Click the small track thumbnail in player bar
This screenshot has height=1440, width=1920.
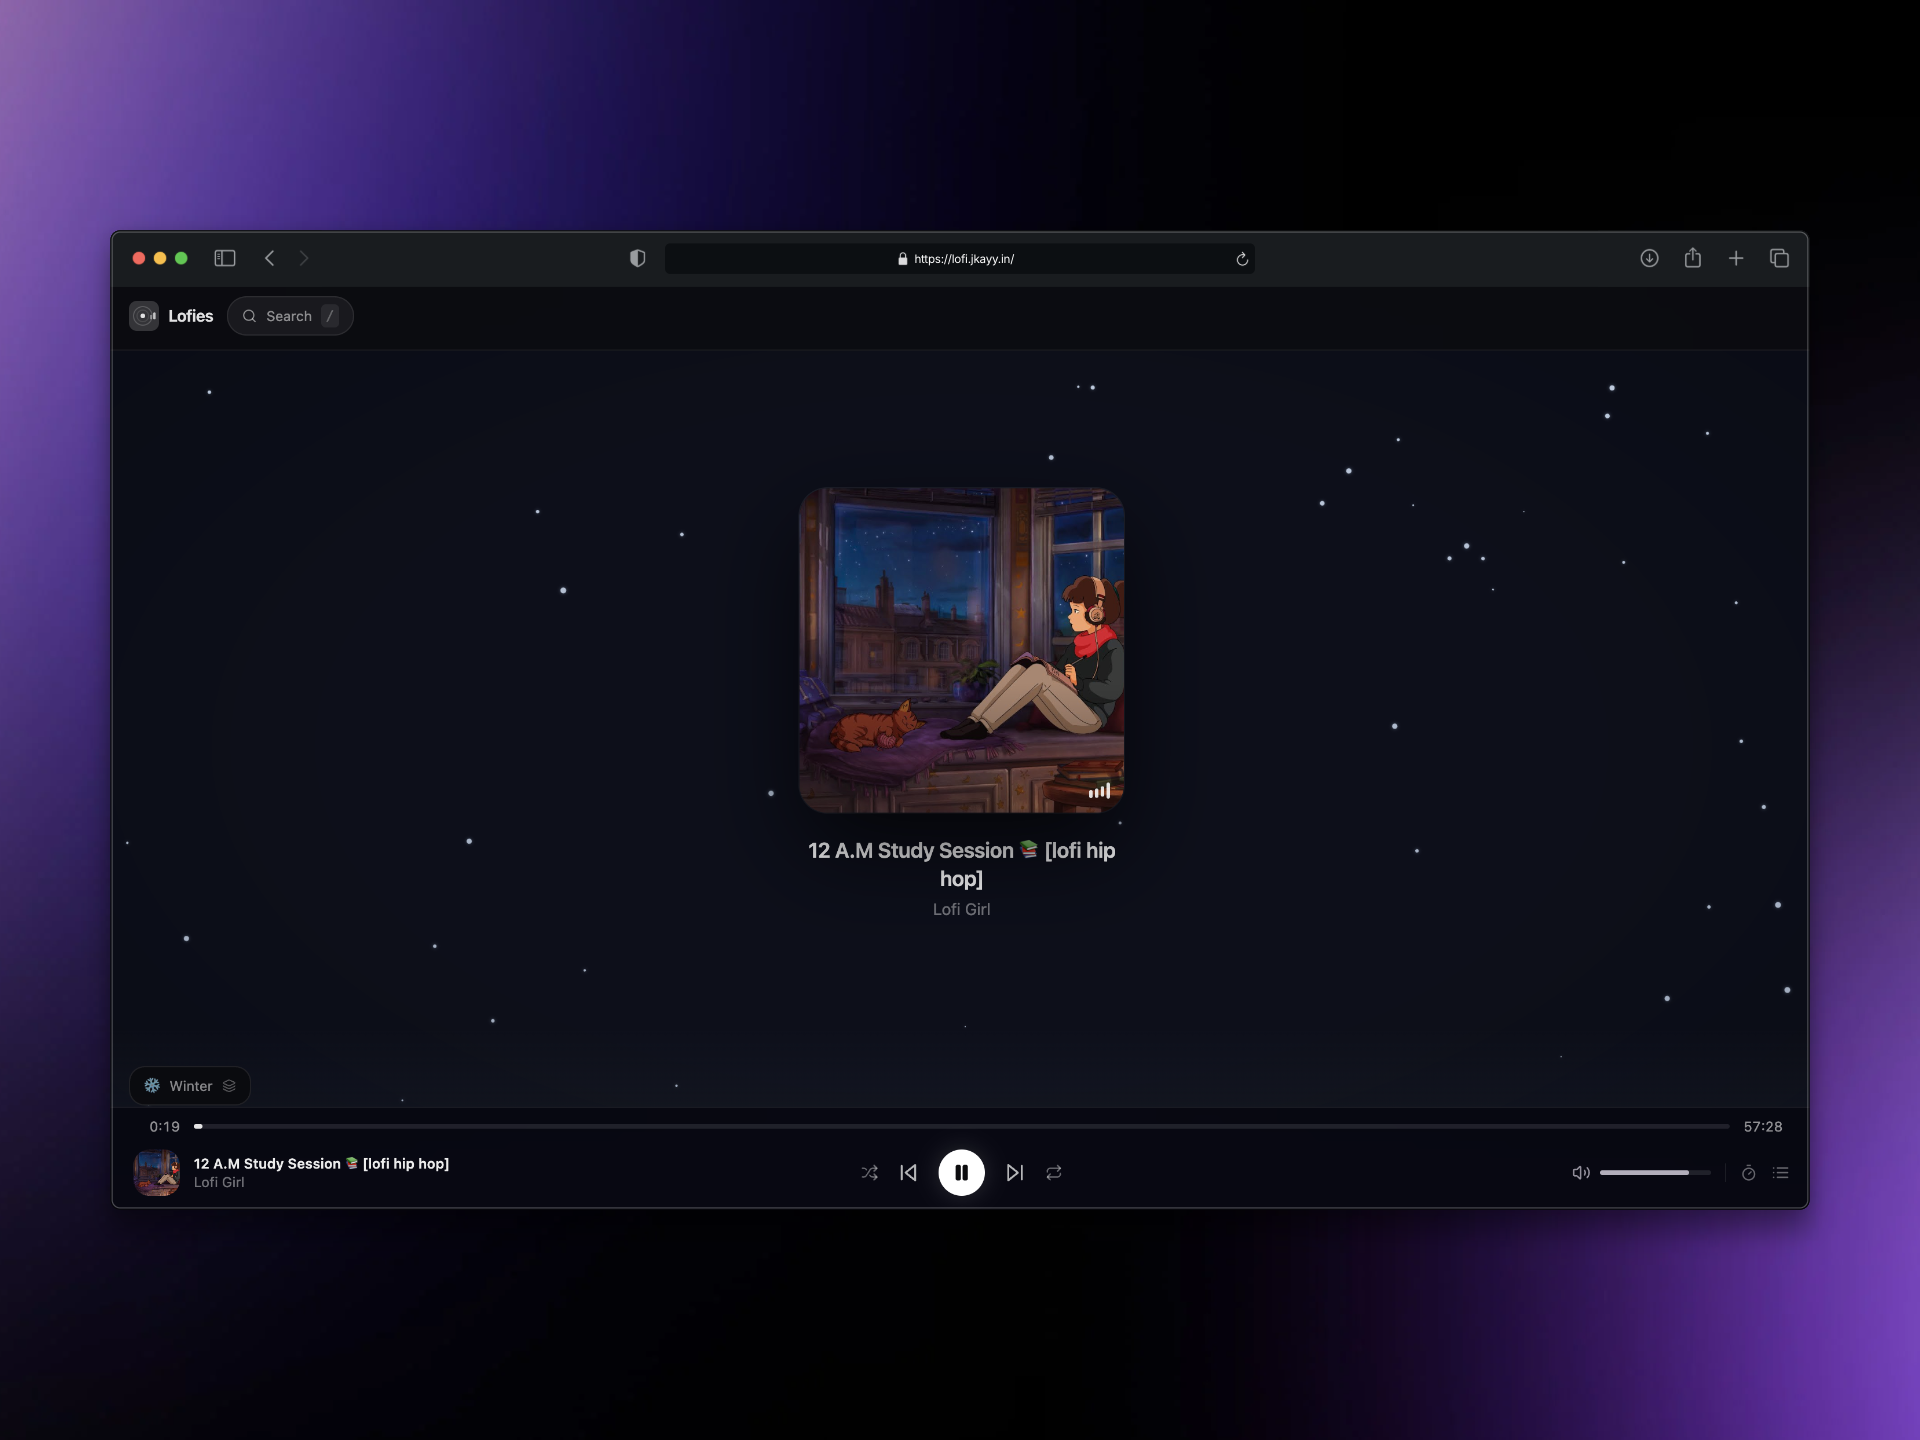[x=157, y=1173]
